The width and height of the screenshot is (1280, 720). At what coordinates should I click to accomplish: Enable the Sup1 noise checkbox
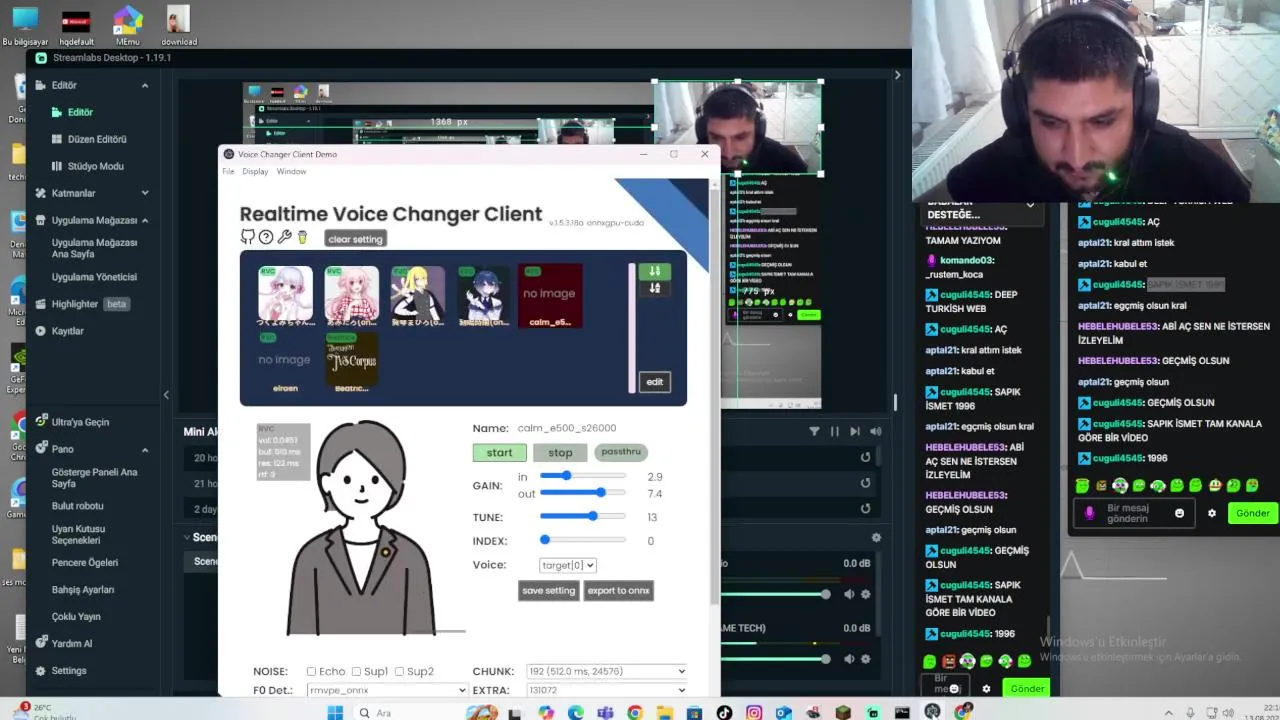(x=356, y=672)
